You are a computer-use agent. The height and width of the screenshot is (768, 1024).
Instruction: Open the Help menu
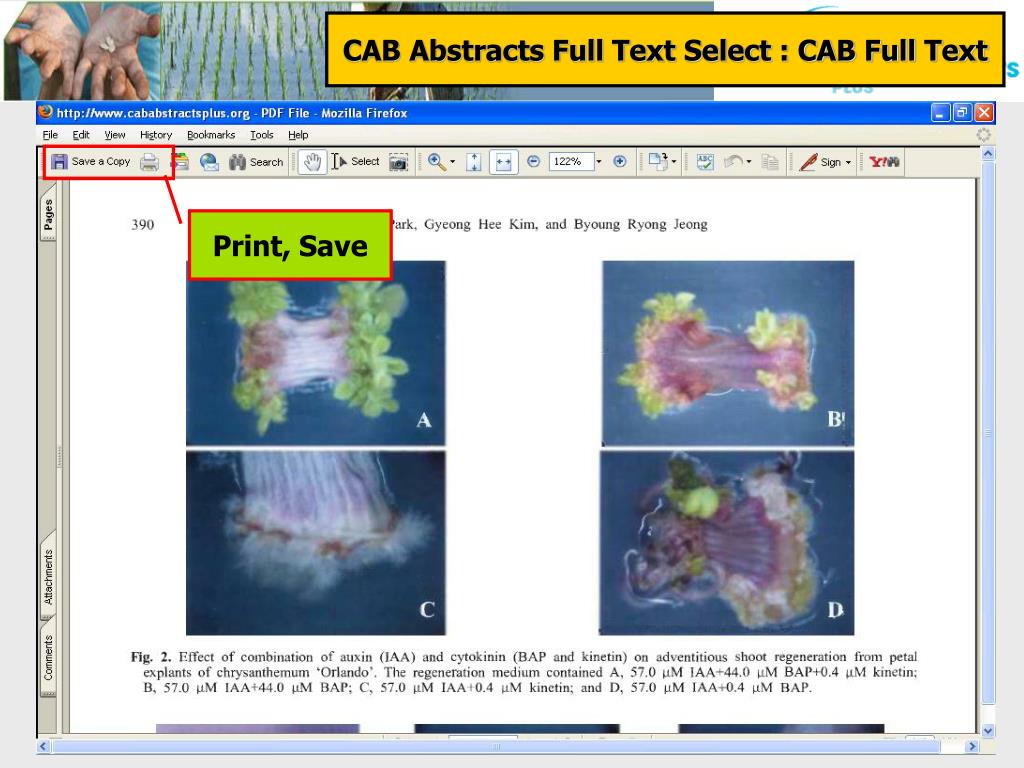click(x=298, y=135)
